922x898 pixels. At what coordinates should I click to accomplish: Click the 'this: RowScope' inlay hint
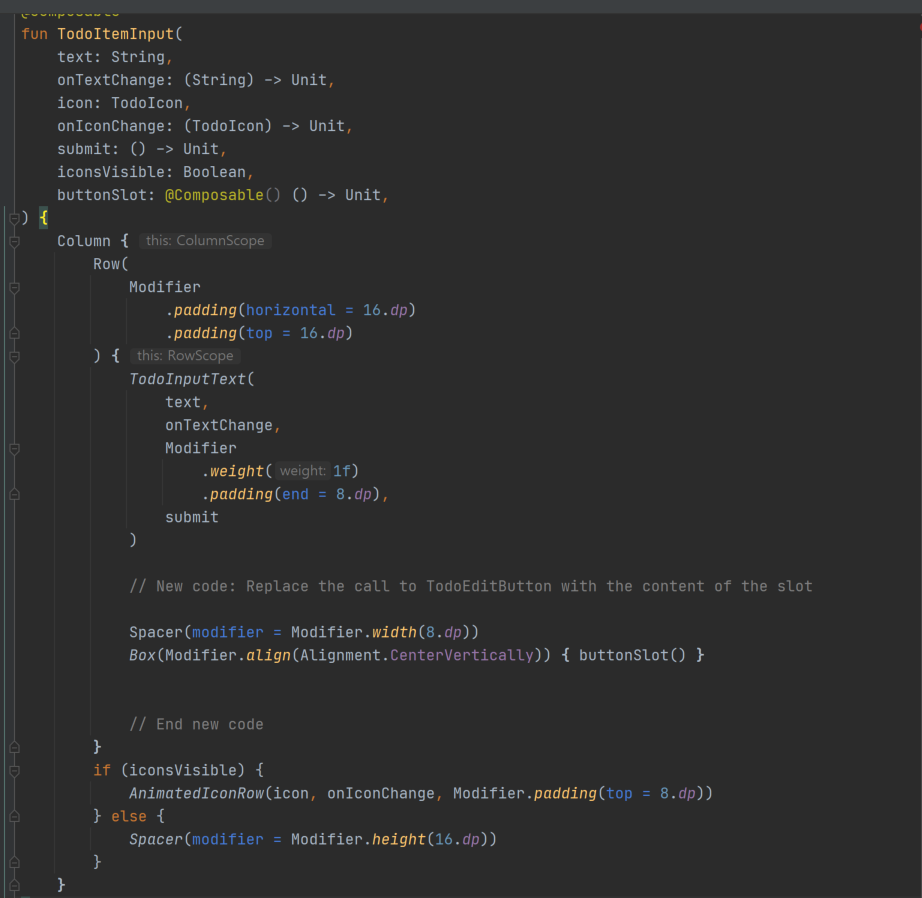(185, 356)
